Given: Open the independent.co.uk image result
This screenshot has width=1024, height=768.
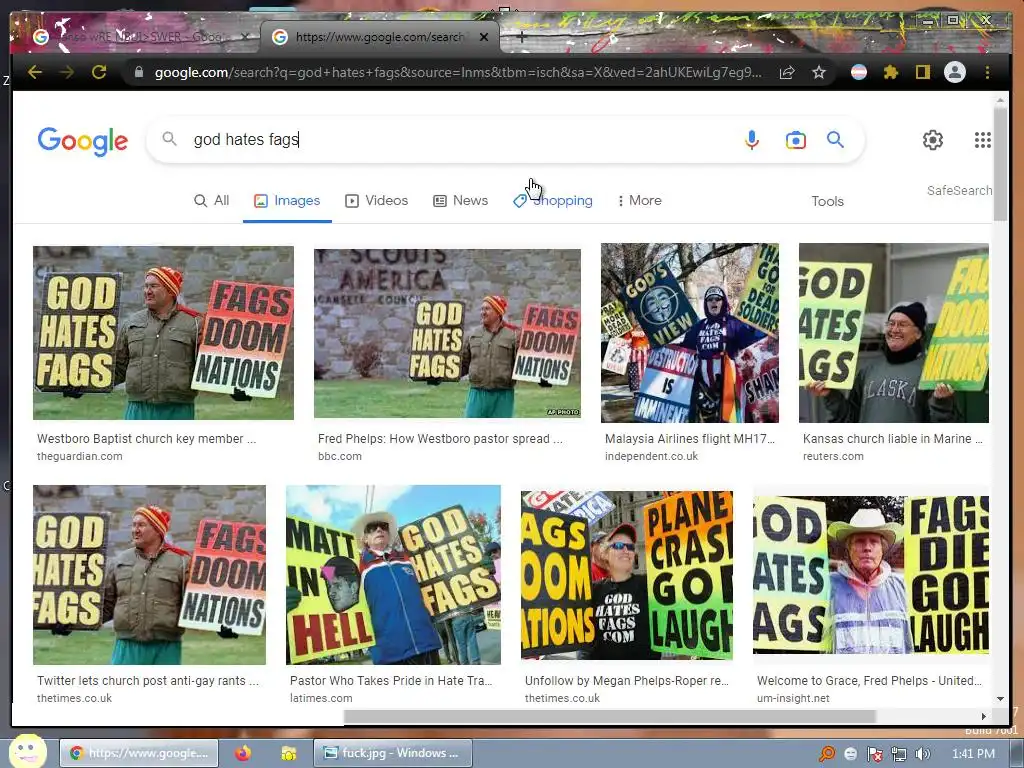Looking at the screenshot, I should (690, 333).
